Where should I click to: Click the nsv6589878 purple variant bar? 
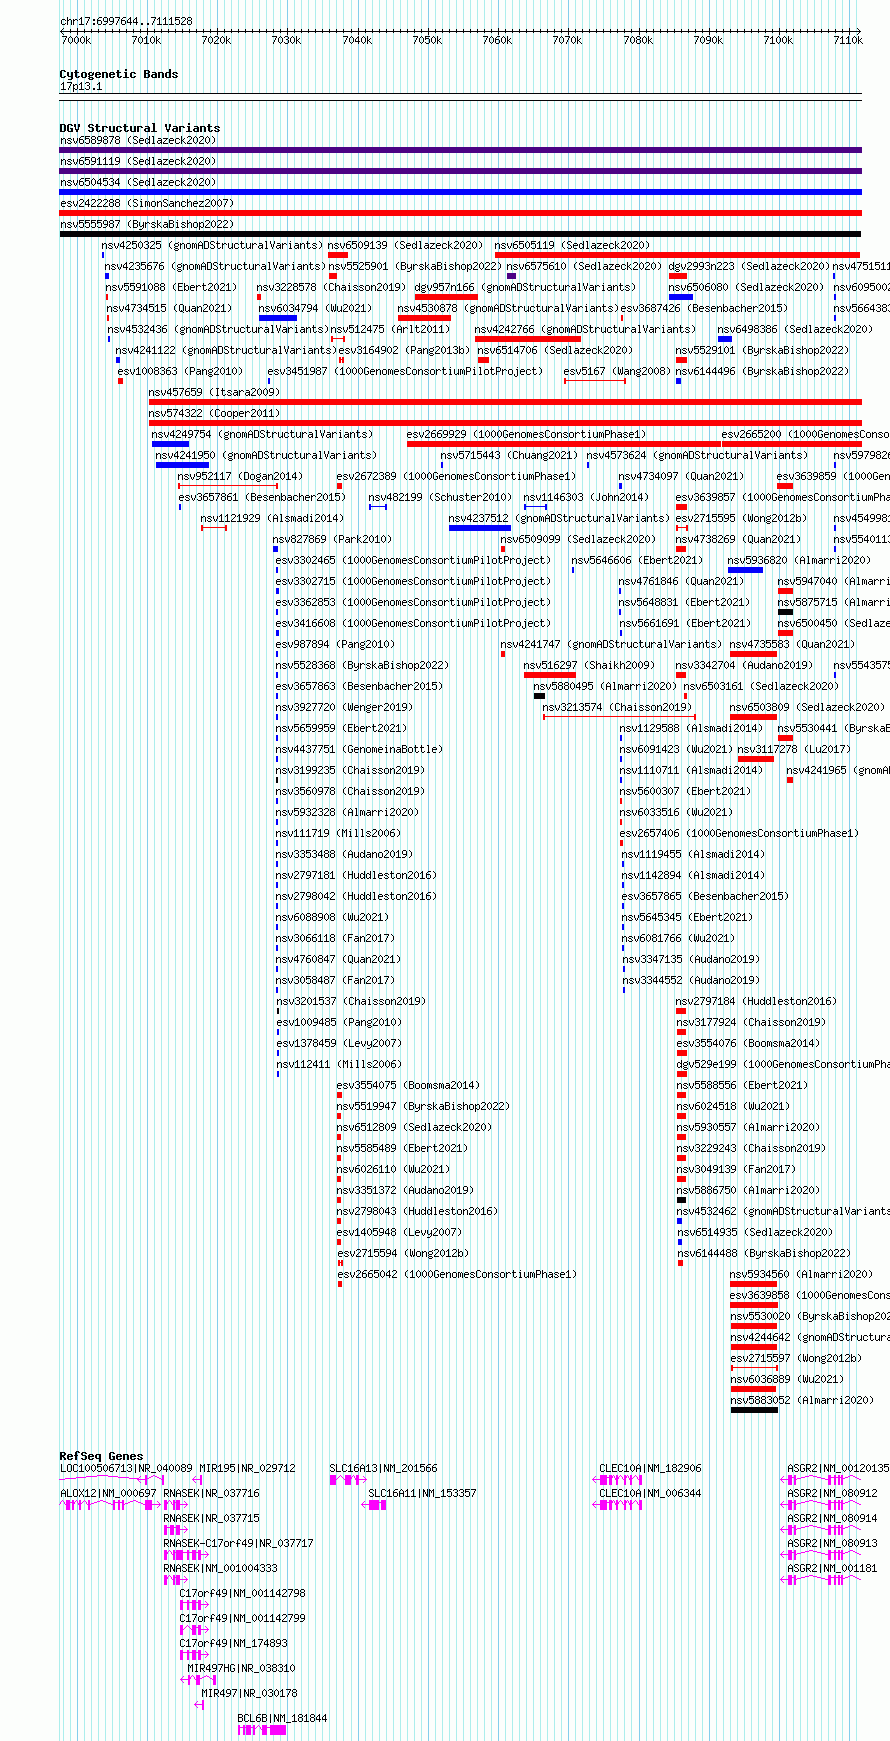point(460,150)
